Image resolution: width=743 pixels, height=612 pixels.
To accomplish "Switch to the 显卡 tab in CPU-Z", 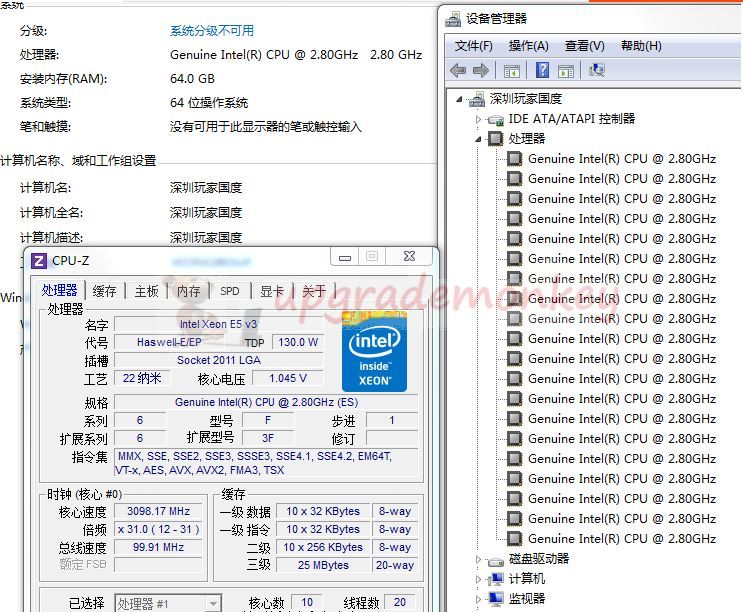I will point(272,291).
